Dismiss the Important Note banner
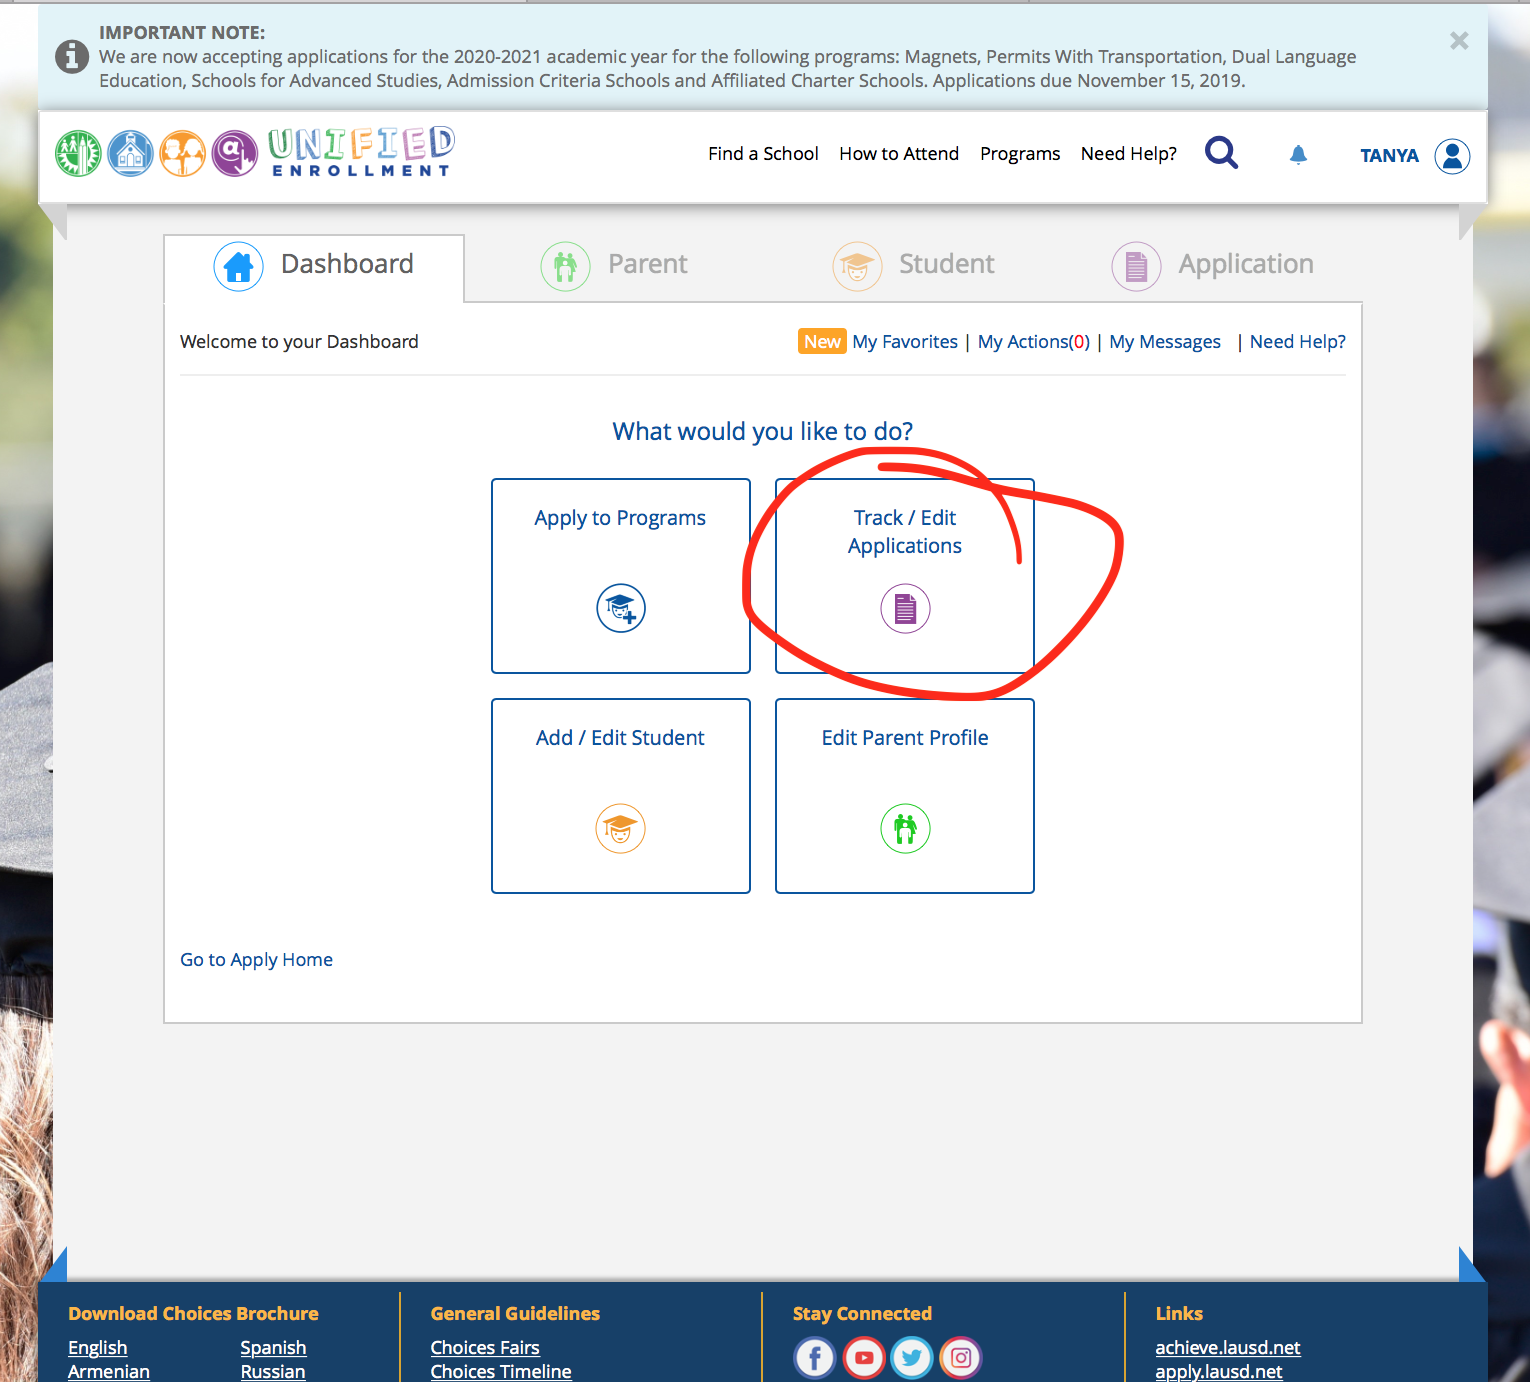Viewport: 1530px width, 1382px height. coord(1459,41)
